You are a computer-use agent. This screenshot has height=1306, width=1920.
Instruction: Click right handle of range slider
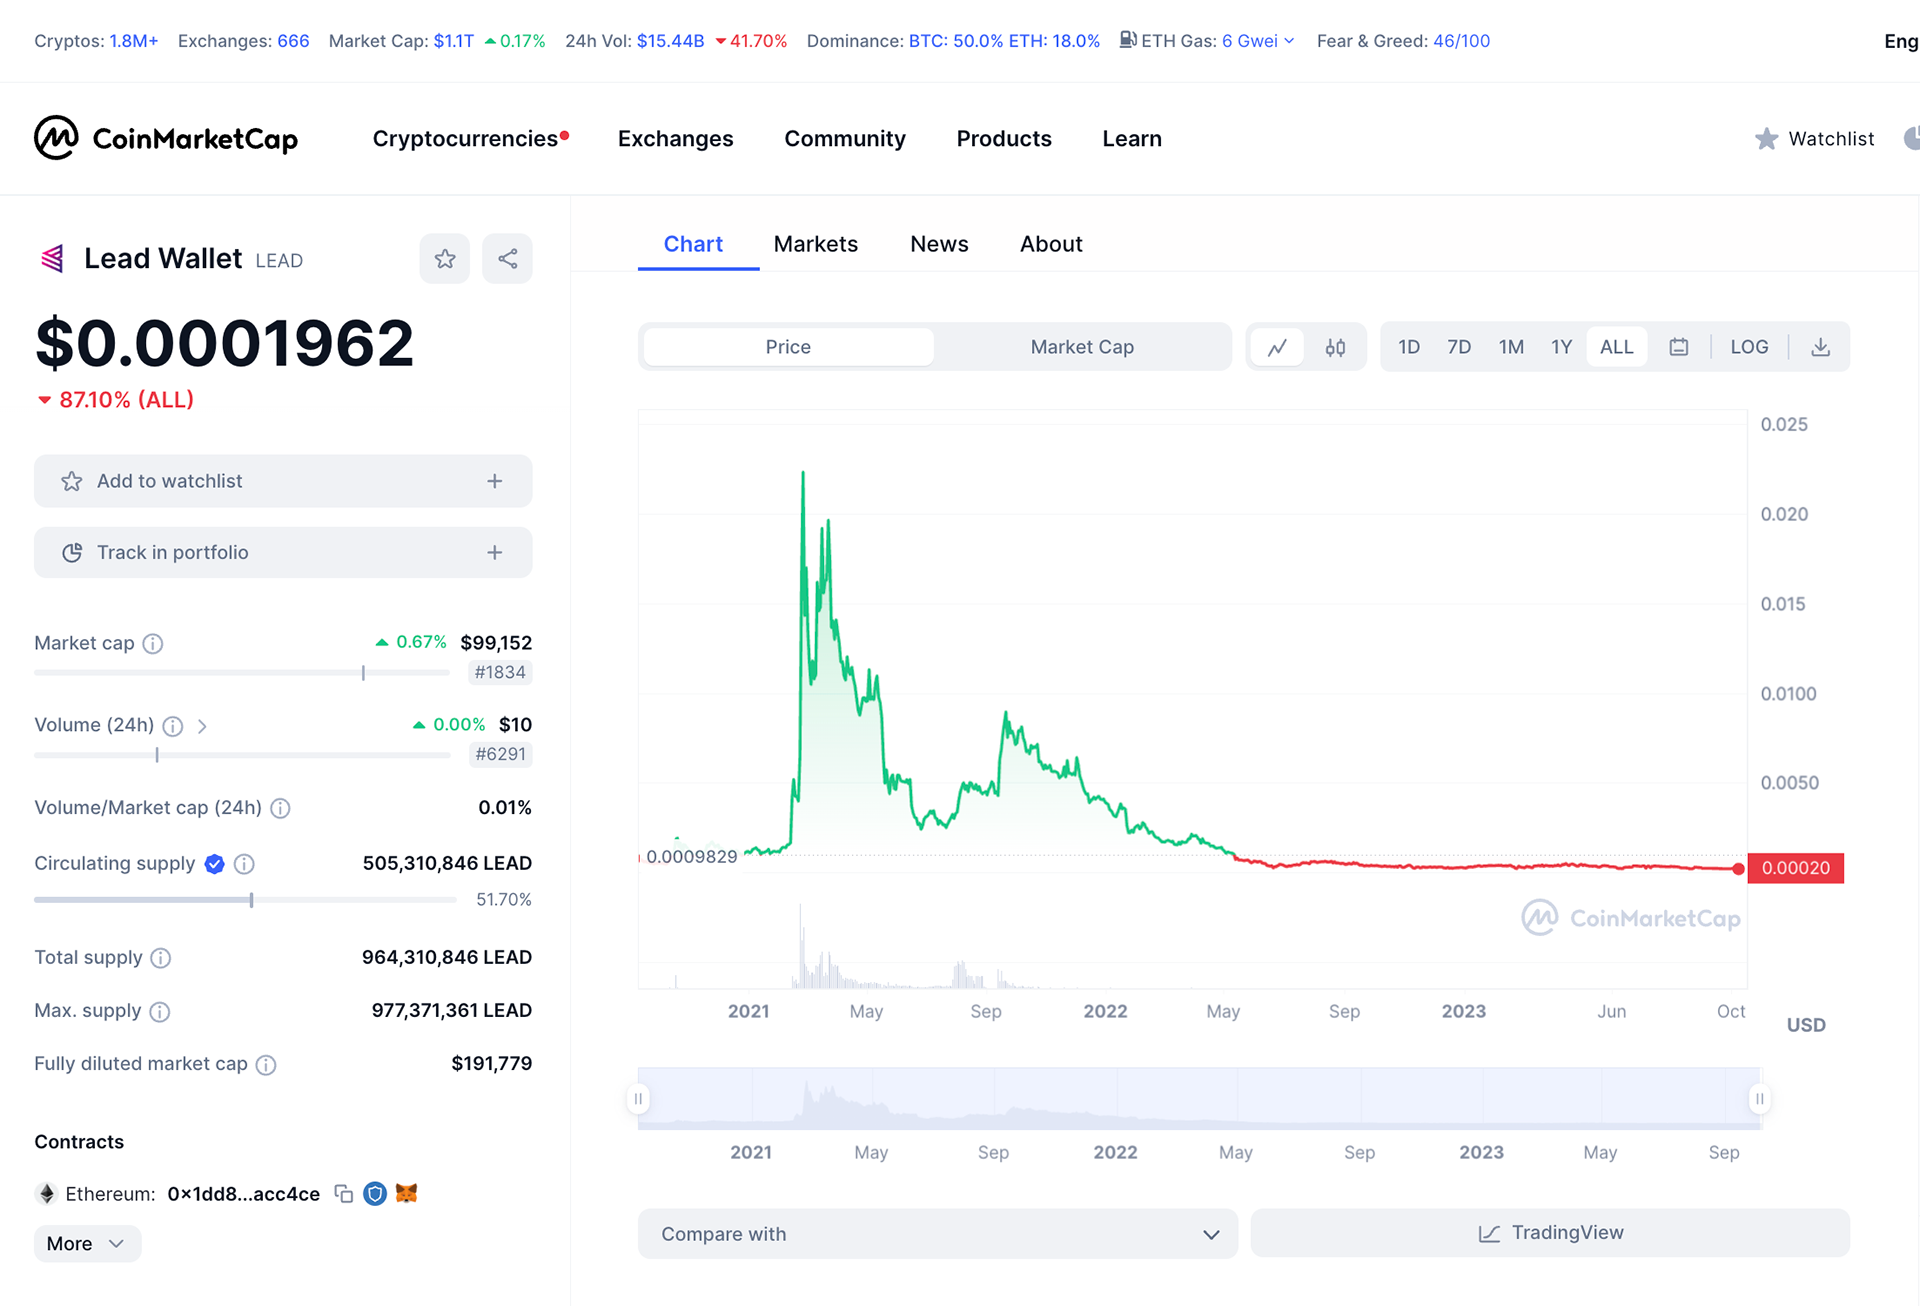coord(1759,1099)
